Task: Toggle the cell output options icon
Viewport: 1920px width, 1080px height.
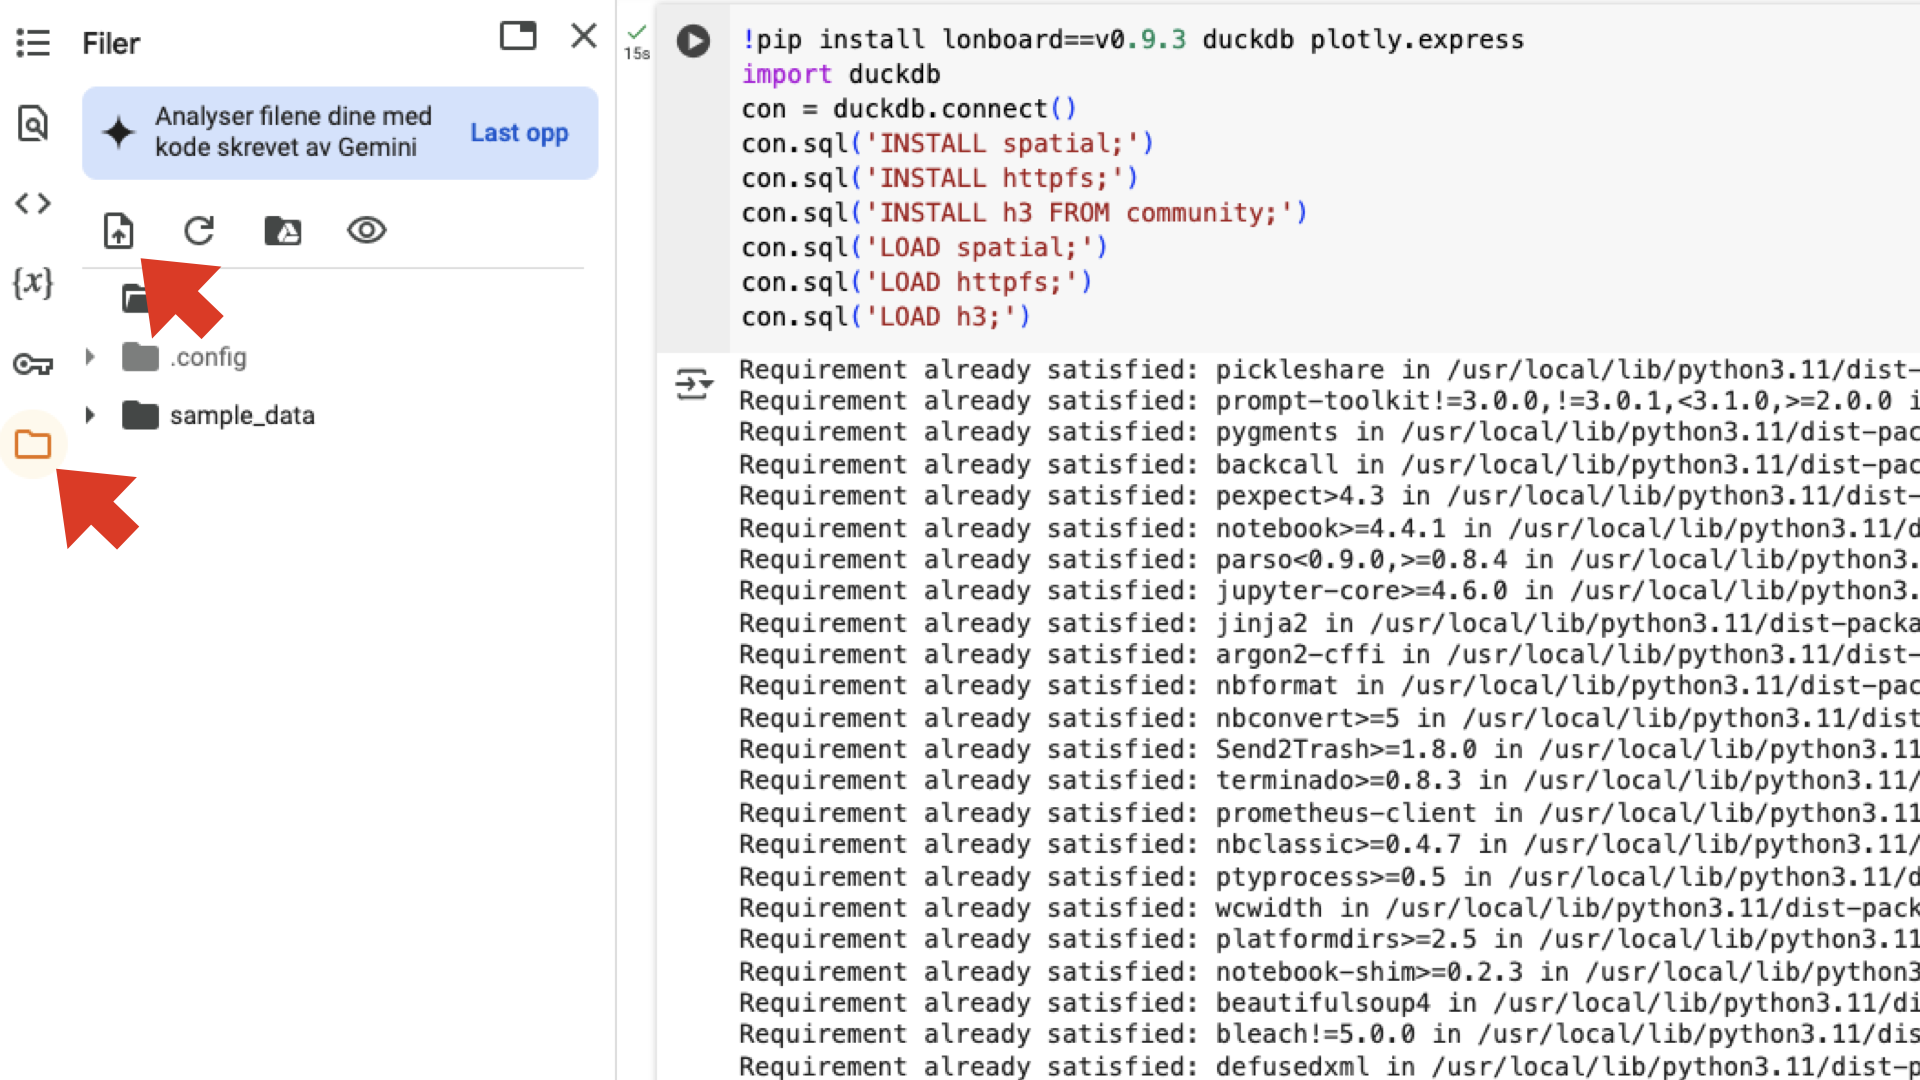Action: point(693,384)
